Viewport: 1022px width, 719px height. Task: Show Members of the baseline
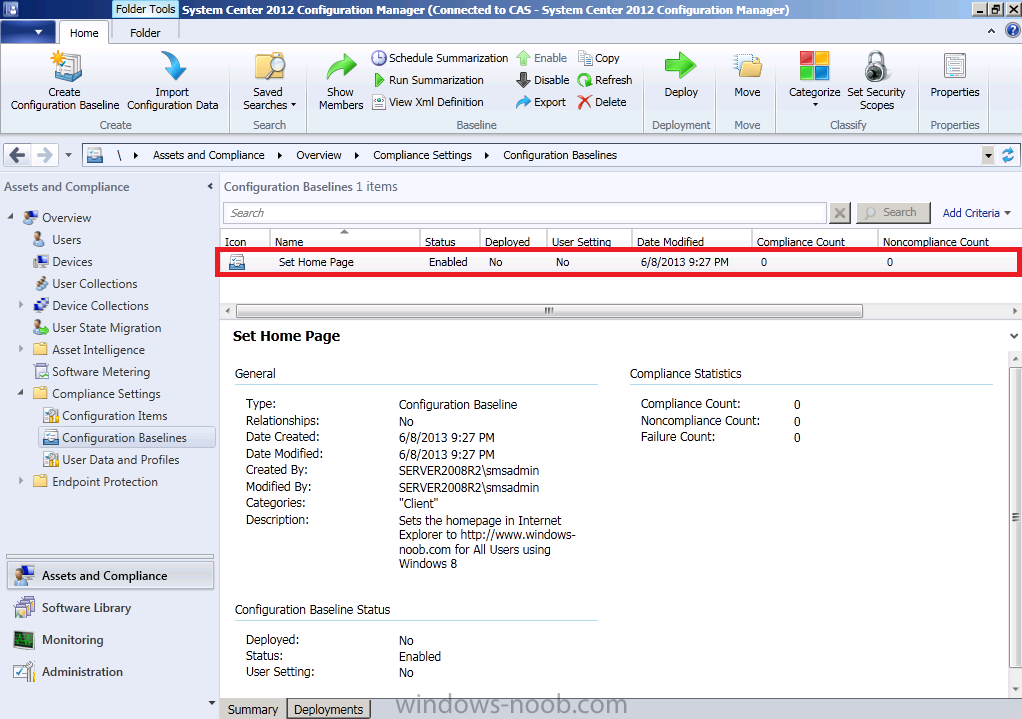point(341,81)
